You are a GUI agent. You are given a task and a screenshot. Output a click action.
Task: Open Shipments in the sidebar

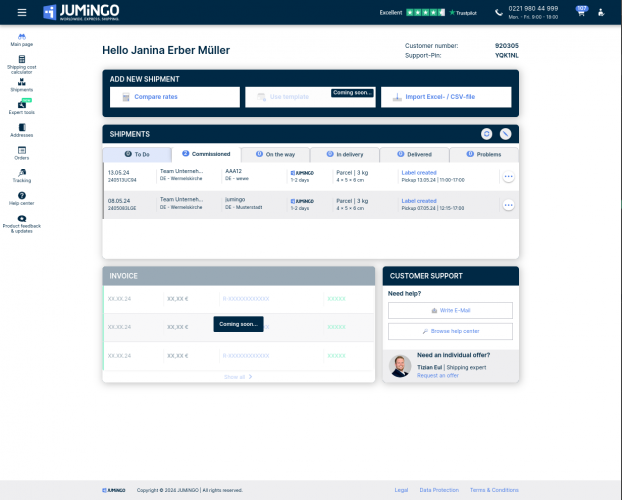tap(22, 85)
